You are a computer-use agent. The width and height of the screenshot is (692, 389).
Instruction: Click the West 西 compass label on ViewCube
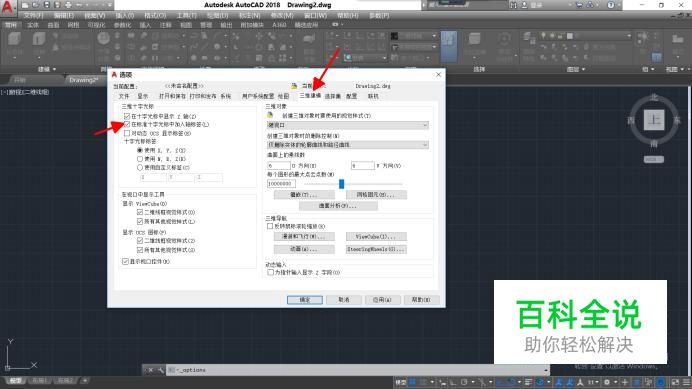(x=631, y=120)
